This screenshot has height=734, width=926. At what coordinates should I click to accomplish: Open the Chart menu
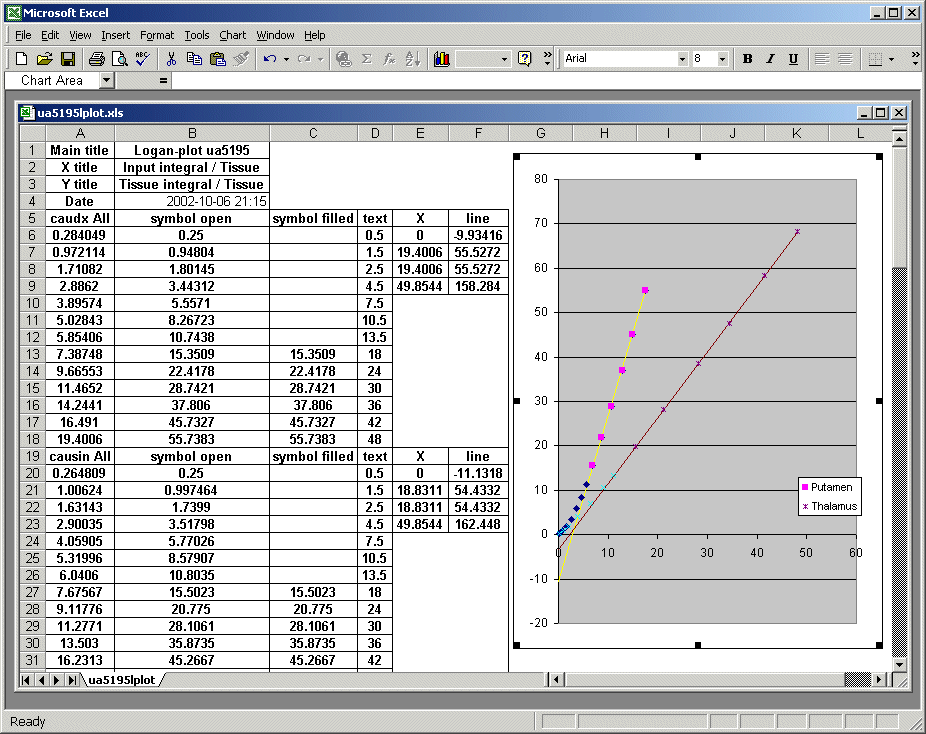pyautogui.click(x=233, y=35)
